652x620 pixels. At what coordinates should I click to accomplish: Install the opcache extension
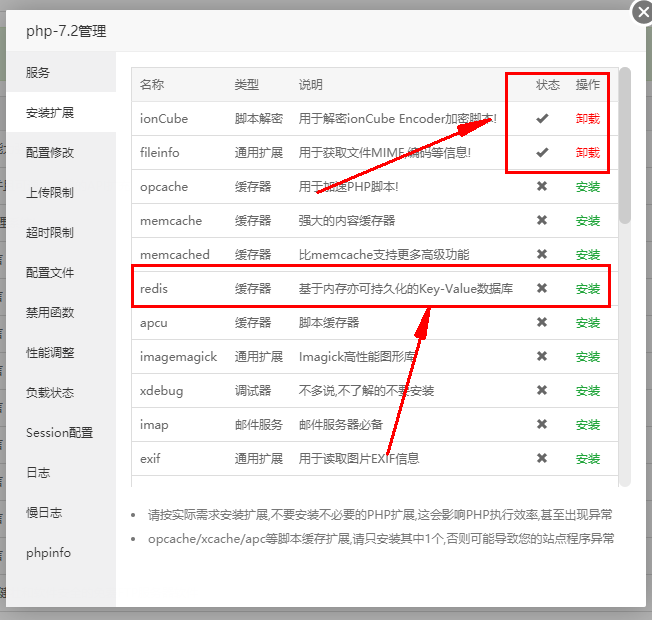(x=588, y=187)
